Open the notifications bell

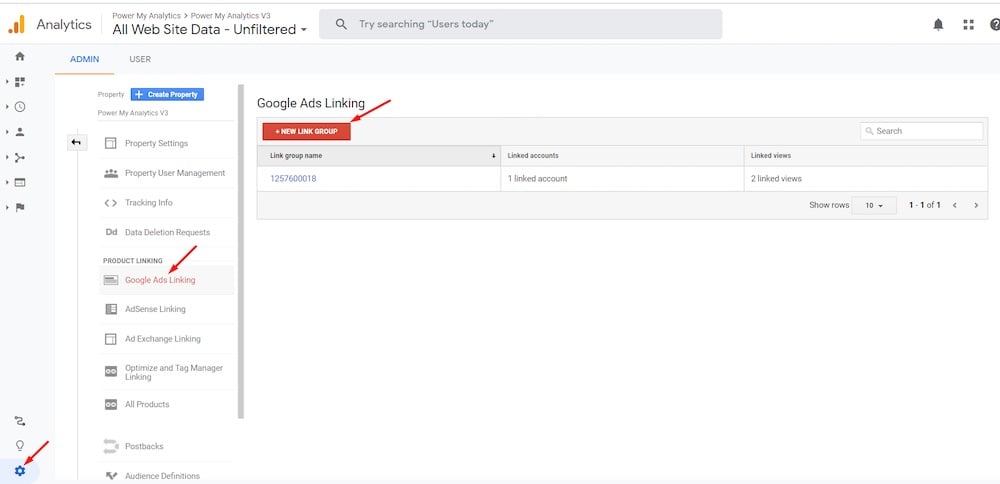(938, 25)
